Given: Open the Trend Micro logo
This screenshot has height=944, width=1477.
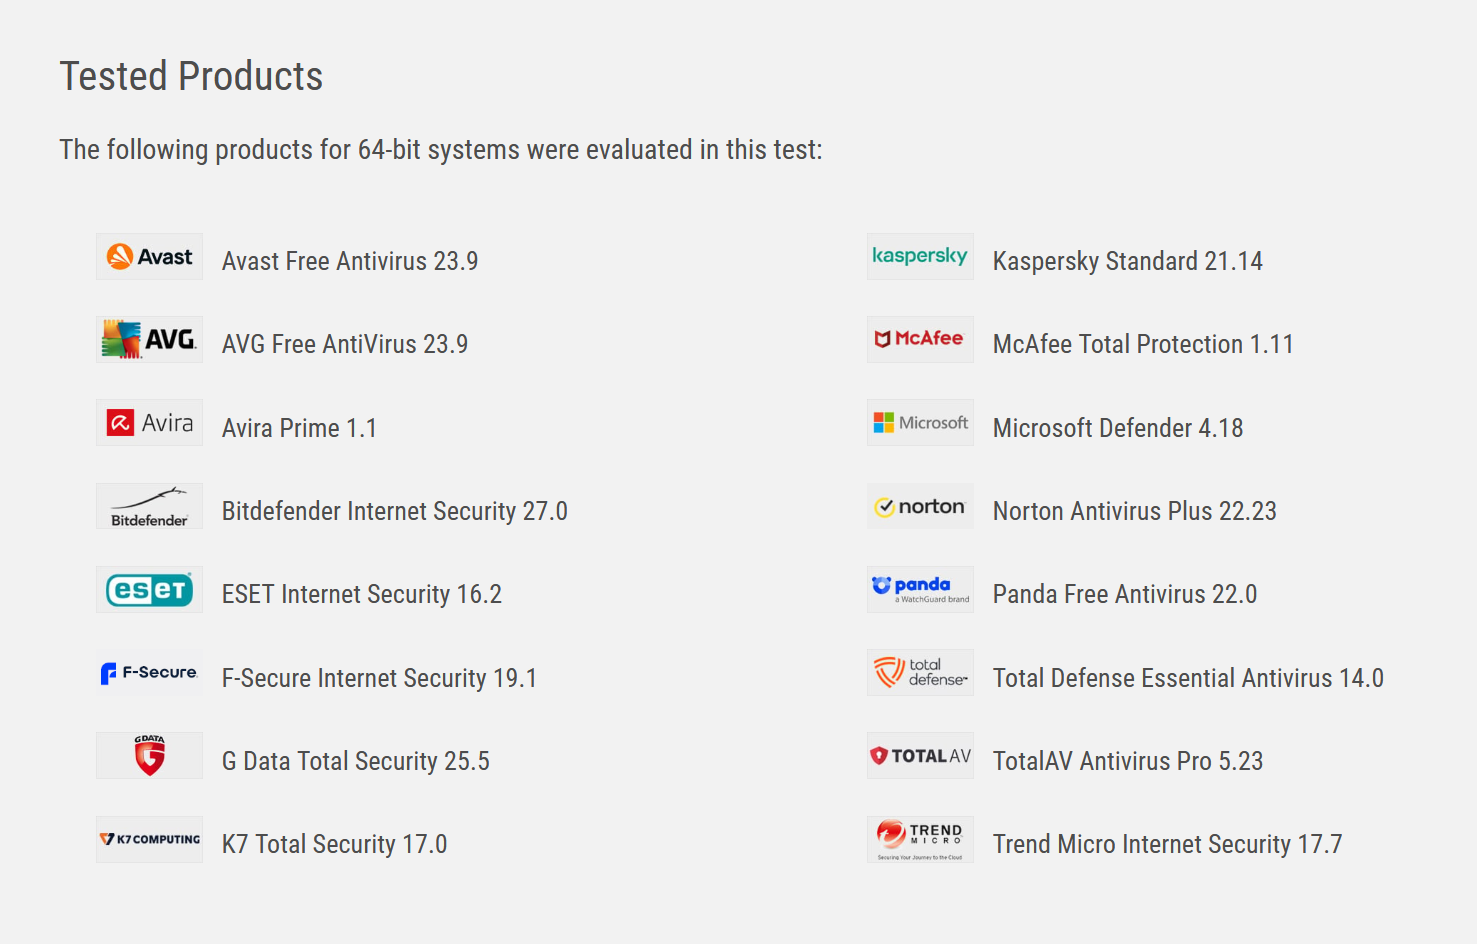Looking at the screenshot, I should pos(920,840).
